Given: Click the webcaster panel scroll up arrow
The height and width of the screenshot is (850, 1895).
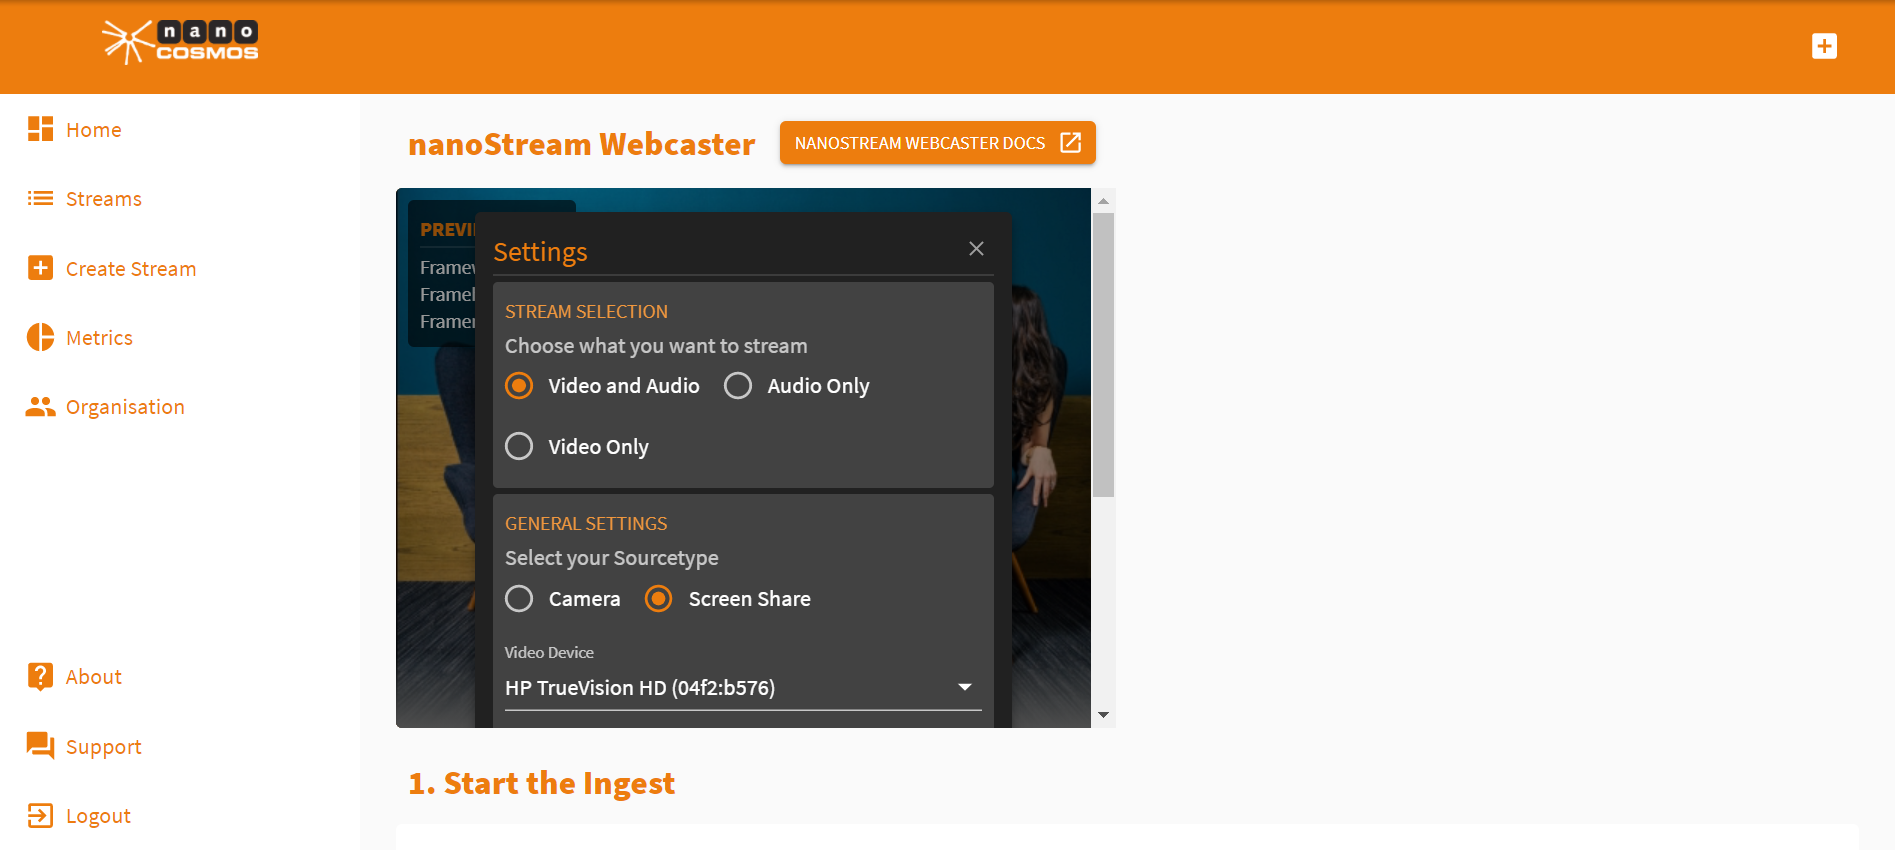Looking at the screenshot, I should coord(1103,201).
